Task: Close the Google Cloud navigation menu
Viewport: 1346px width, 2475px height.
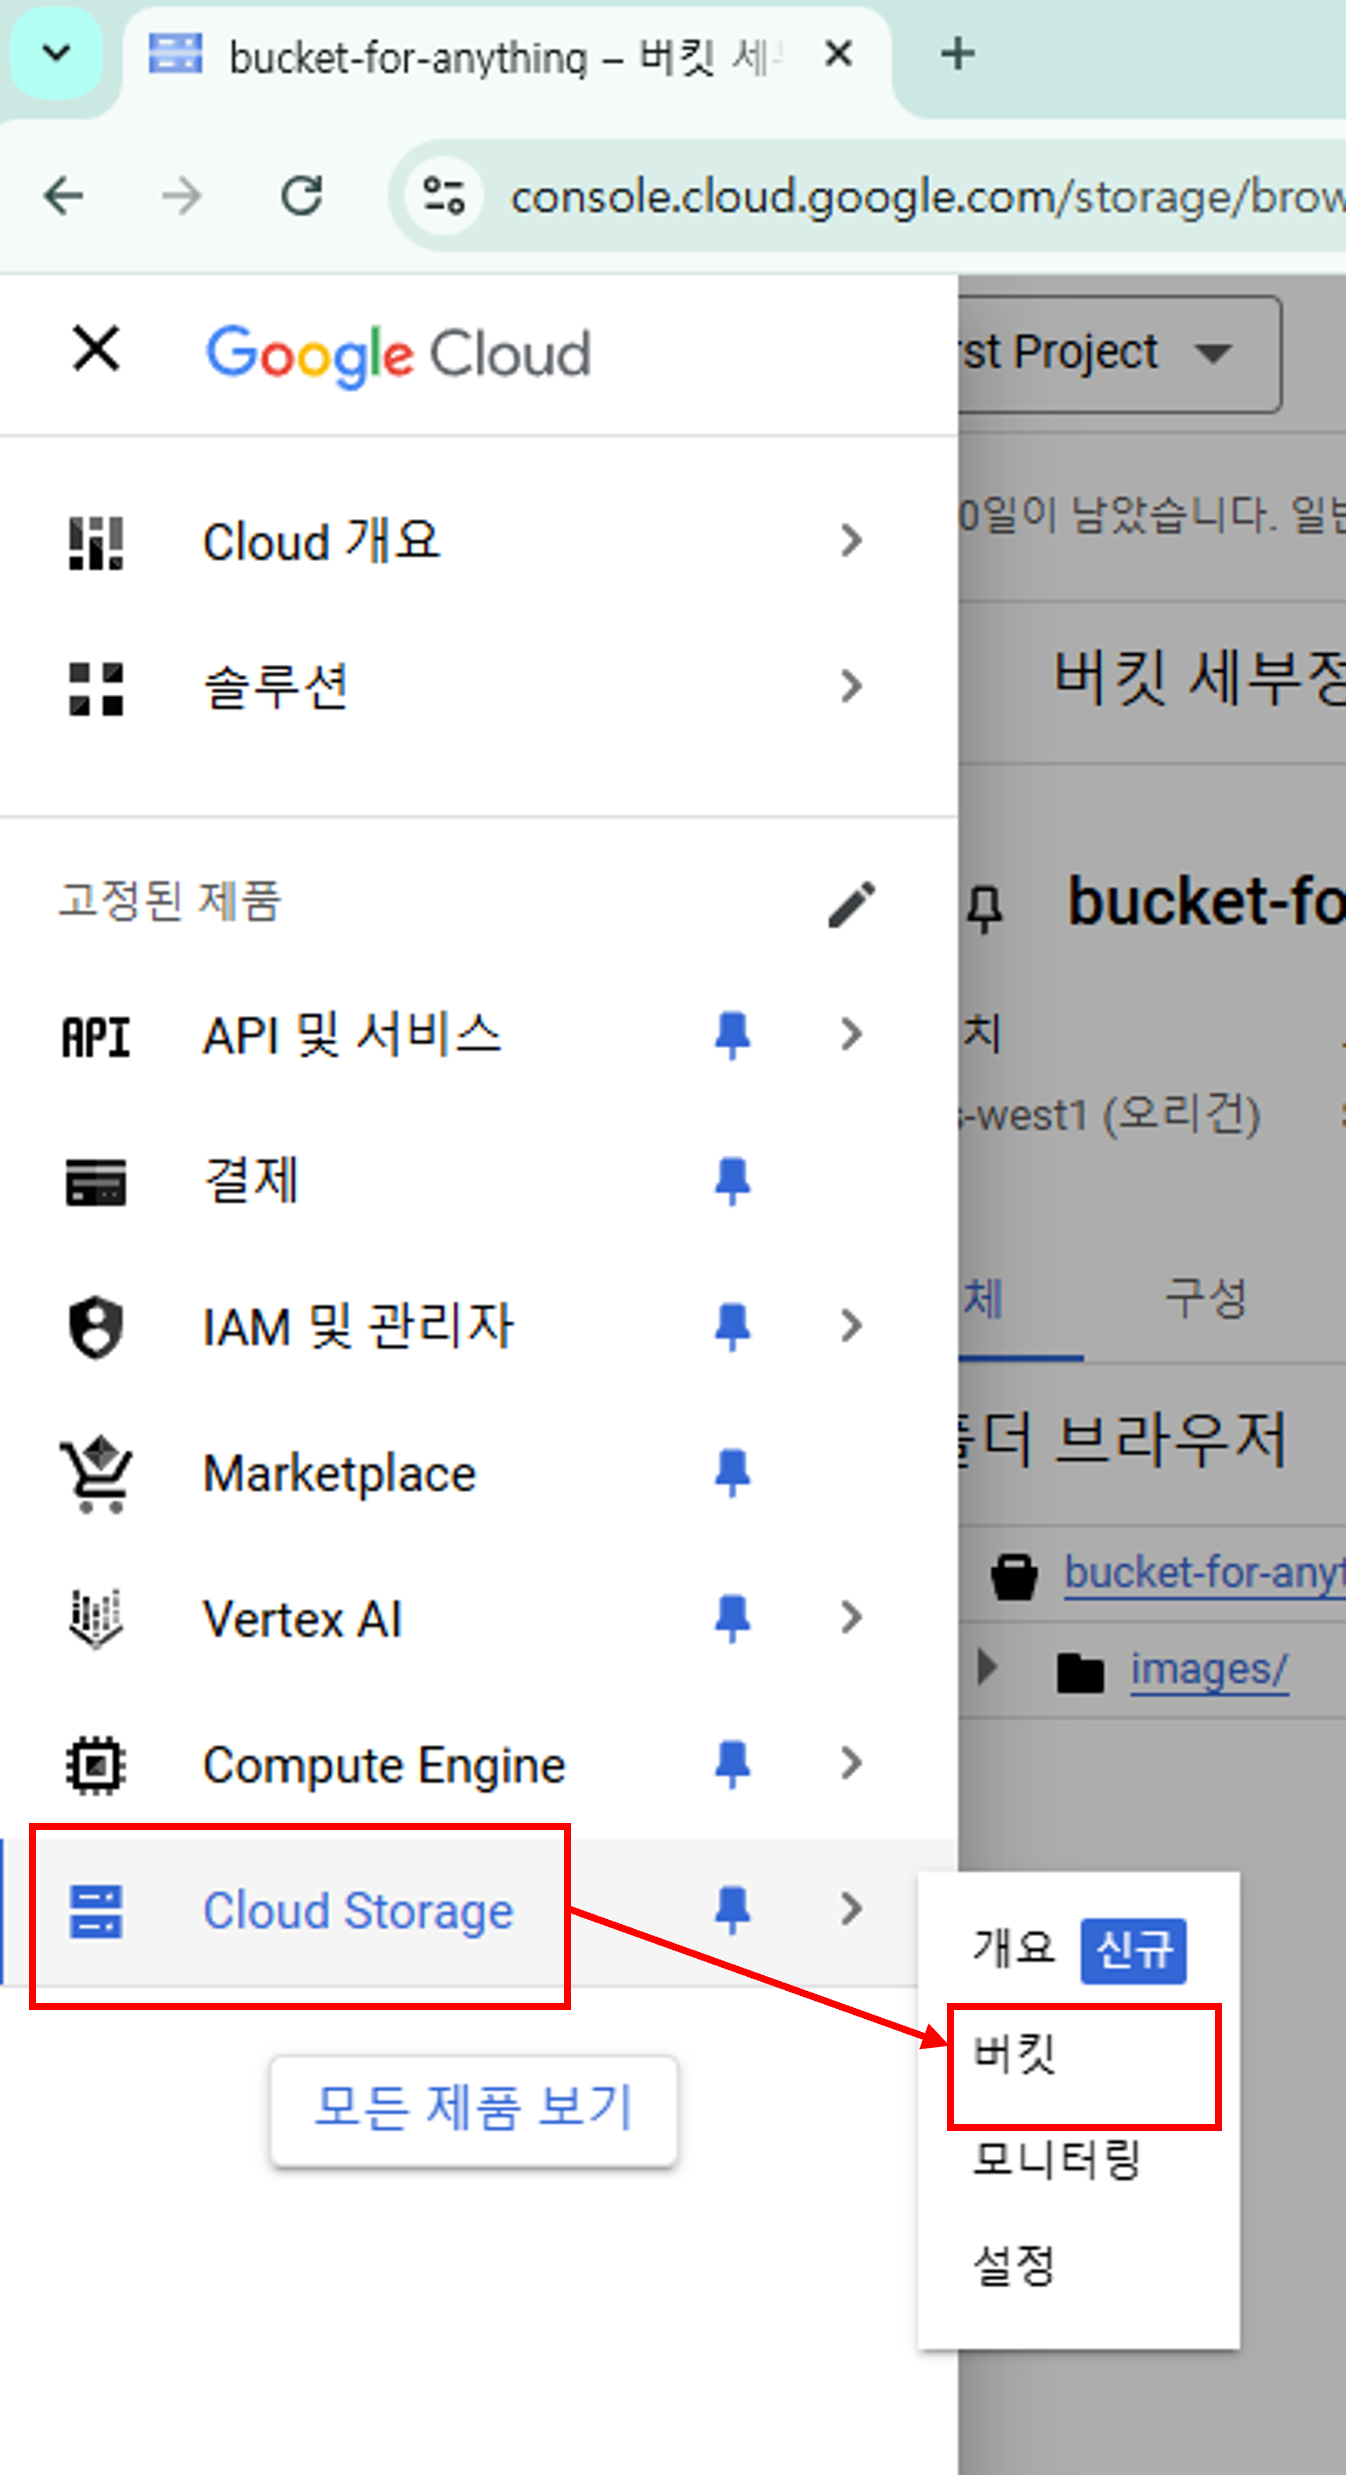Action: pyautogui.click(x=96, y=349)
